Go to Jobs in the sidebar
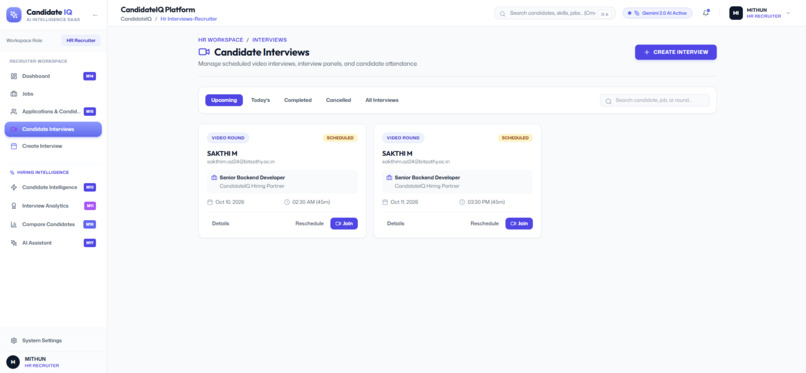The width and height of the screenshot is (806, 373). click(x=53, y=94)
